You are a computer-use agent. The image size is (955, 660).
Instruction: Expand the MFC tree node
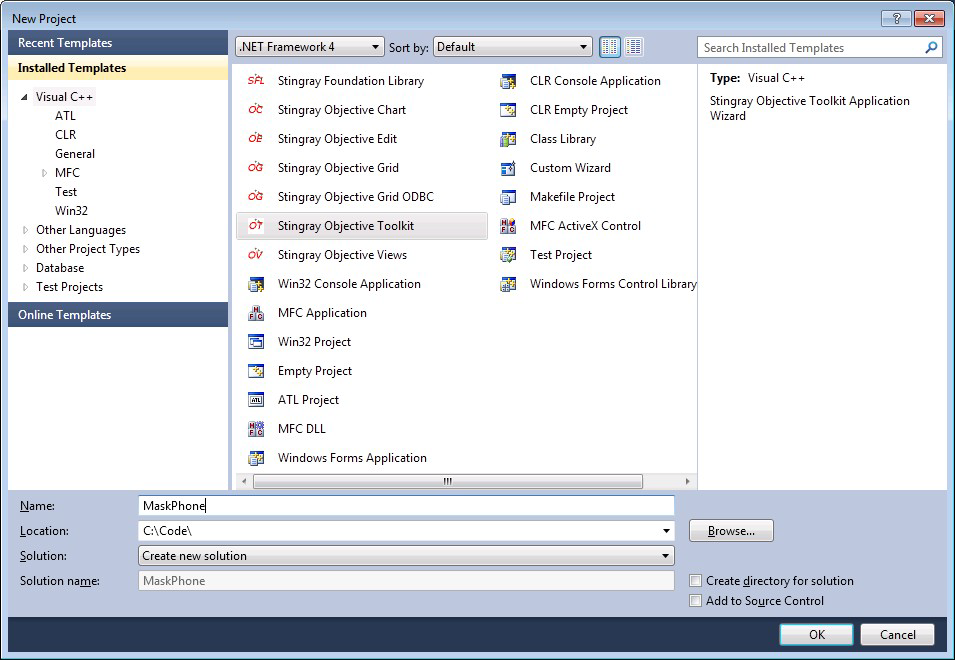click(44, 173)
